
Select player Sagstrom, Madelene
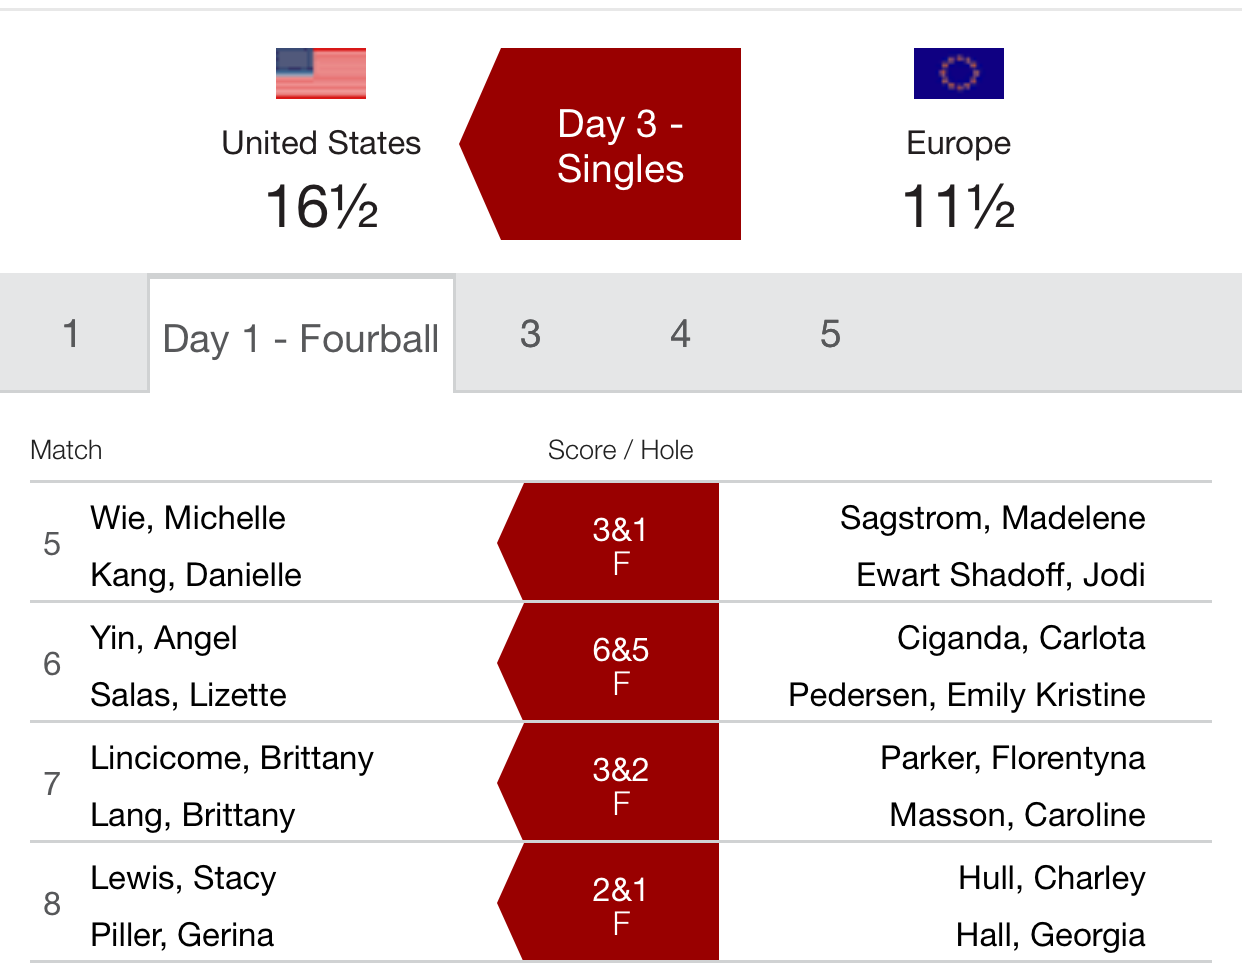tap(992, 518)
